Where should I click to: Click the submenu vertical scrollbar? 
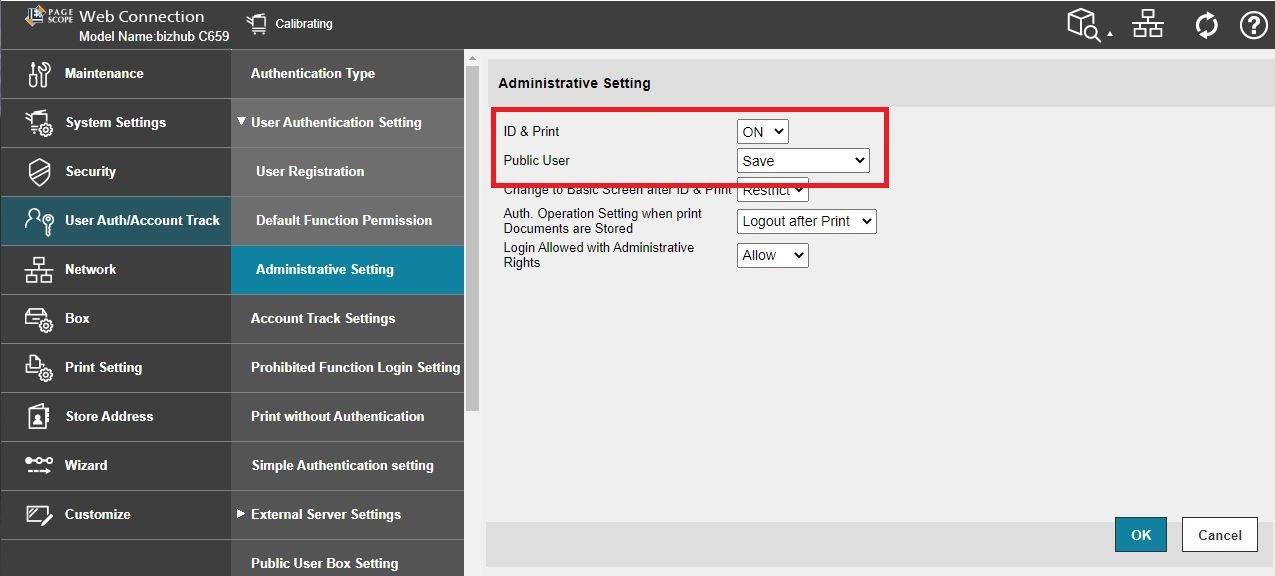[472, 230]
